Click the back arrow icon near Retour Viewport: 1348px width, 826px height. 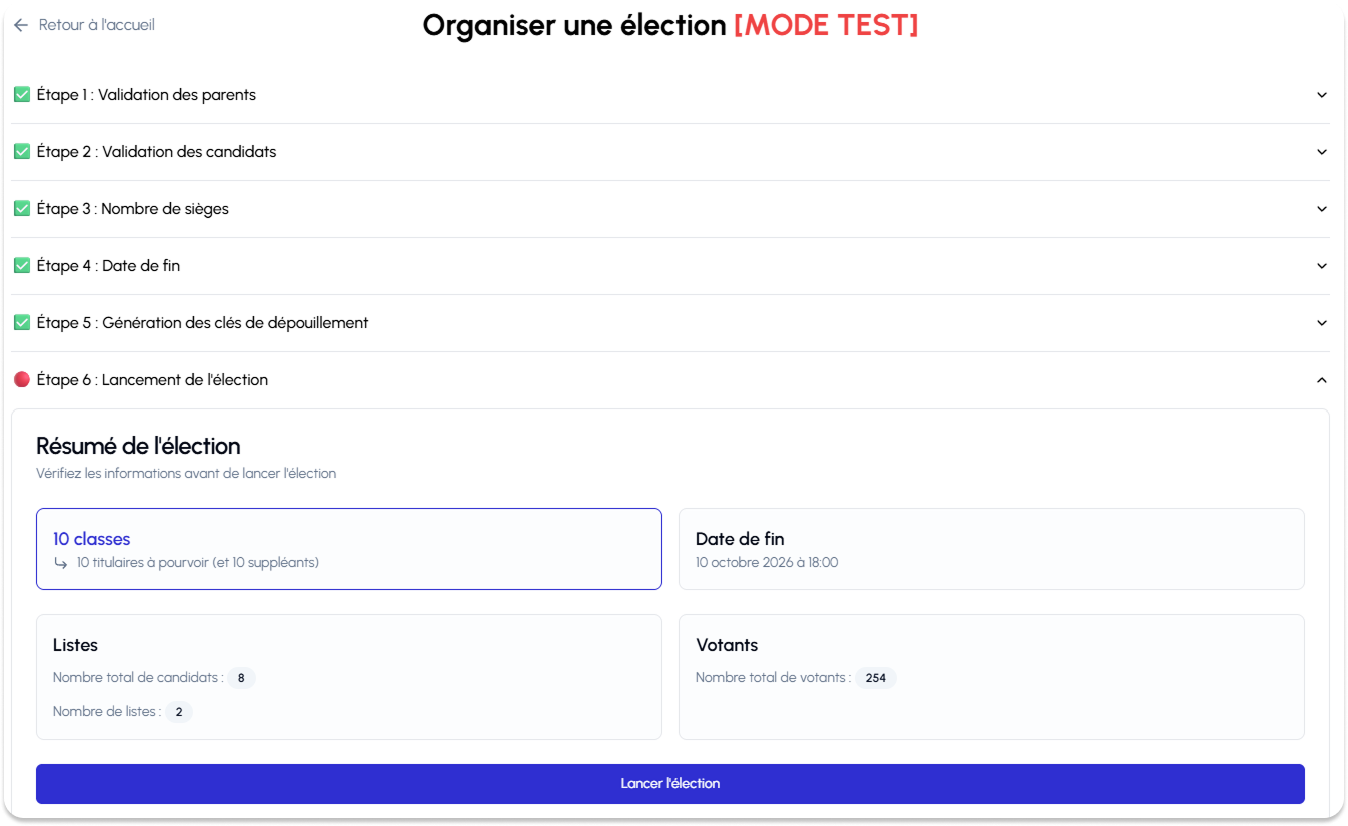(x=21, y=25)
